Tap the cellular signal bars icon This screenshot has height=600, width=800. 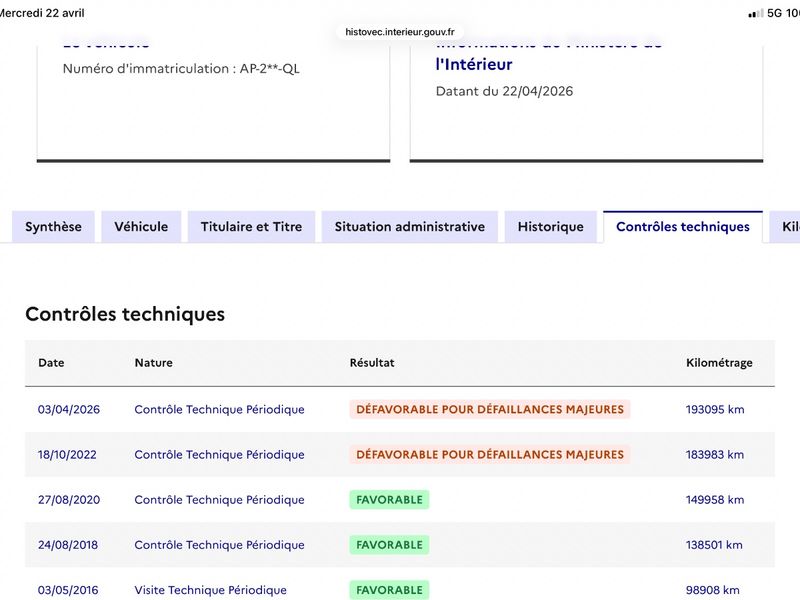click(756, 13)
